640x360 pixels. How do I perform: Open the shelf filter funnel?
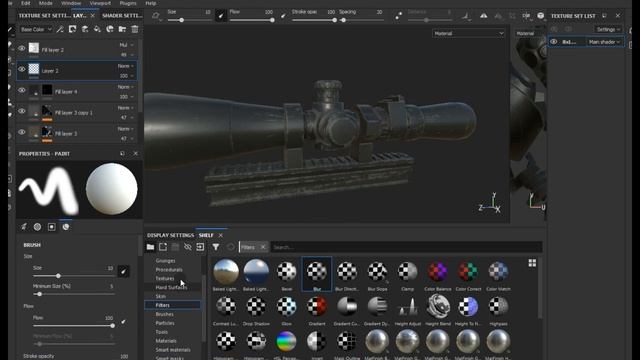pyautogui.click(x=216, y=247)
